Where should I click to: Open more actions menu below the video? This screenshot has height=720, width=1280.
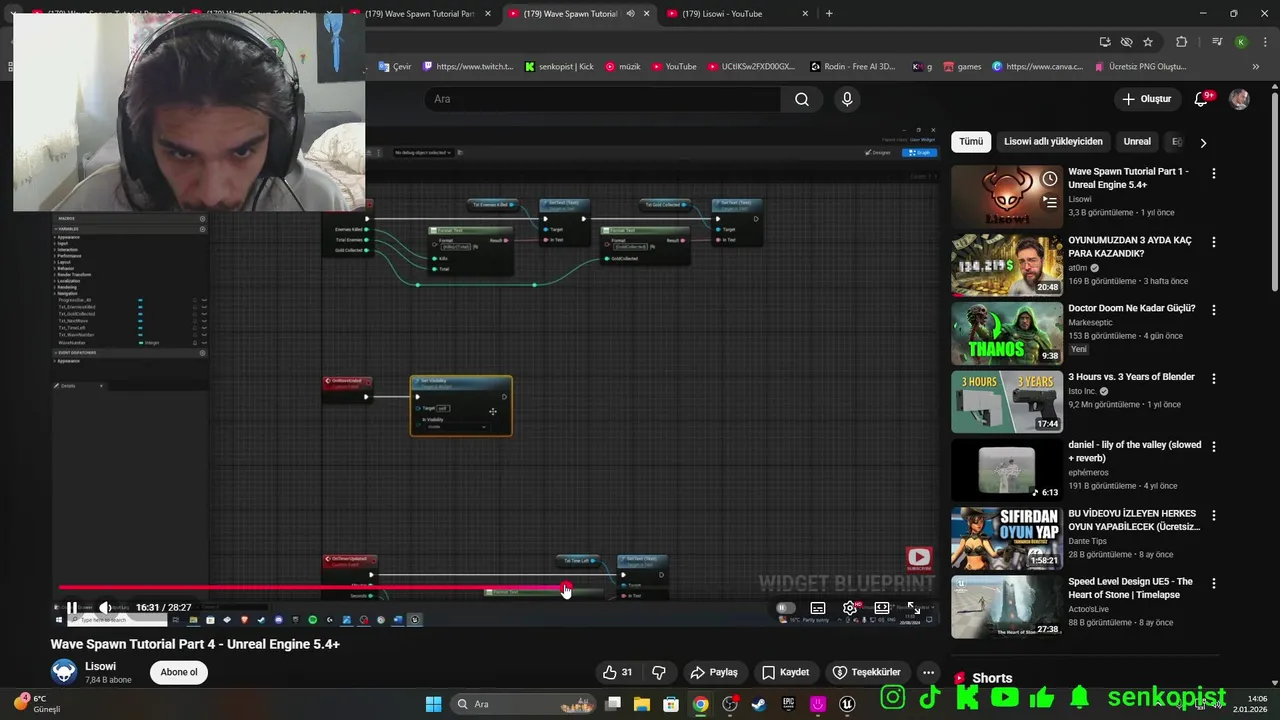point(929,672)
